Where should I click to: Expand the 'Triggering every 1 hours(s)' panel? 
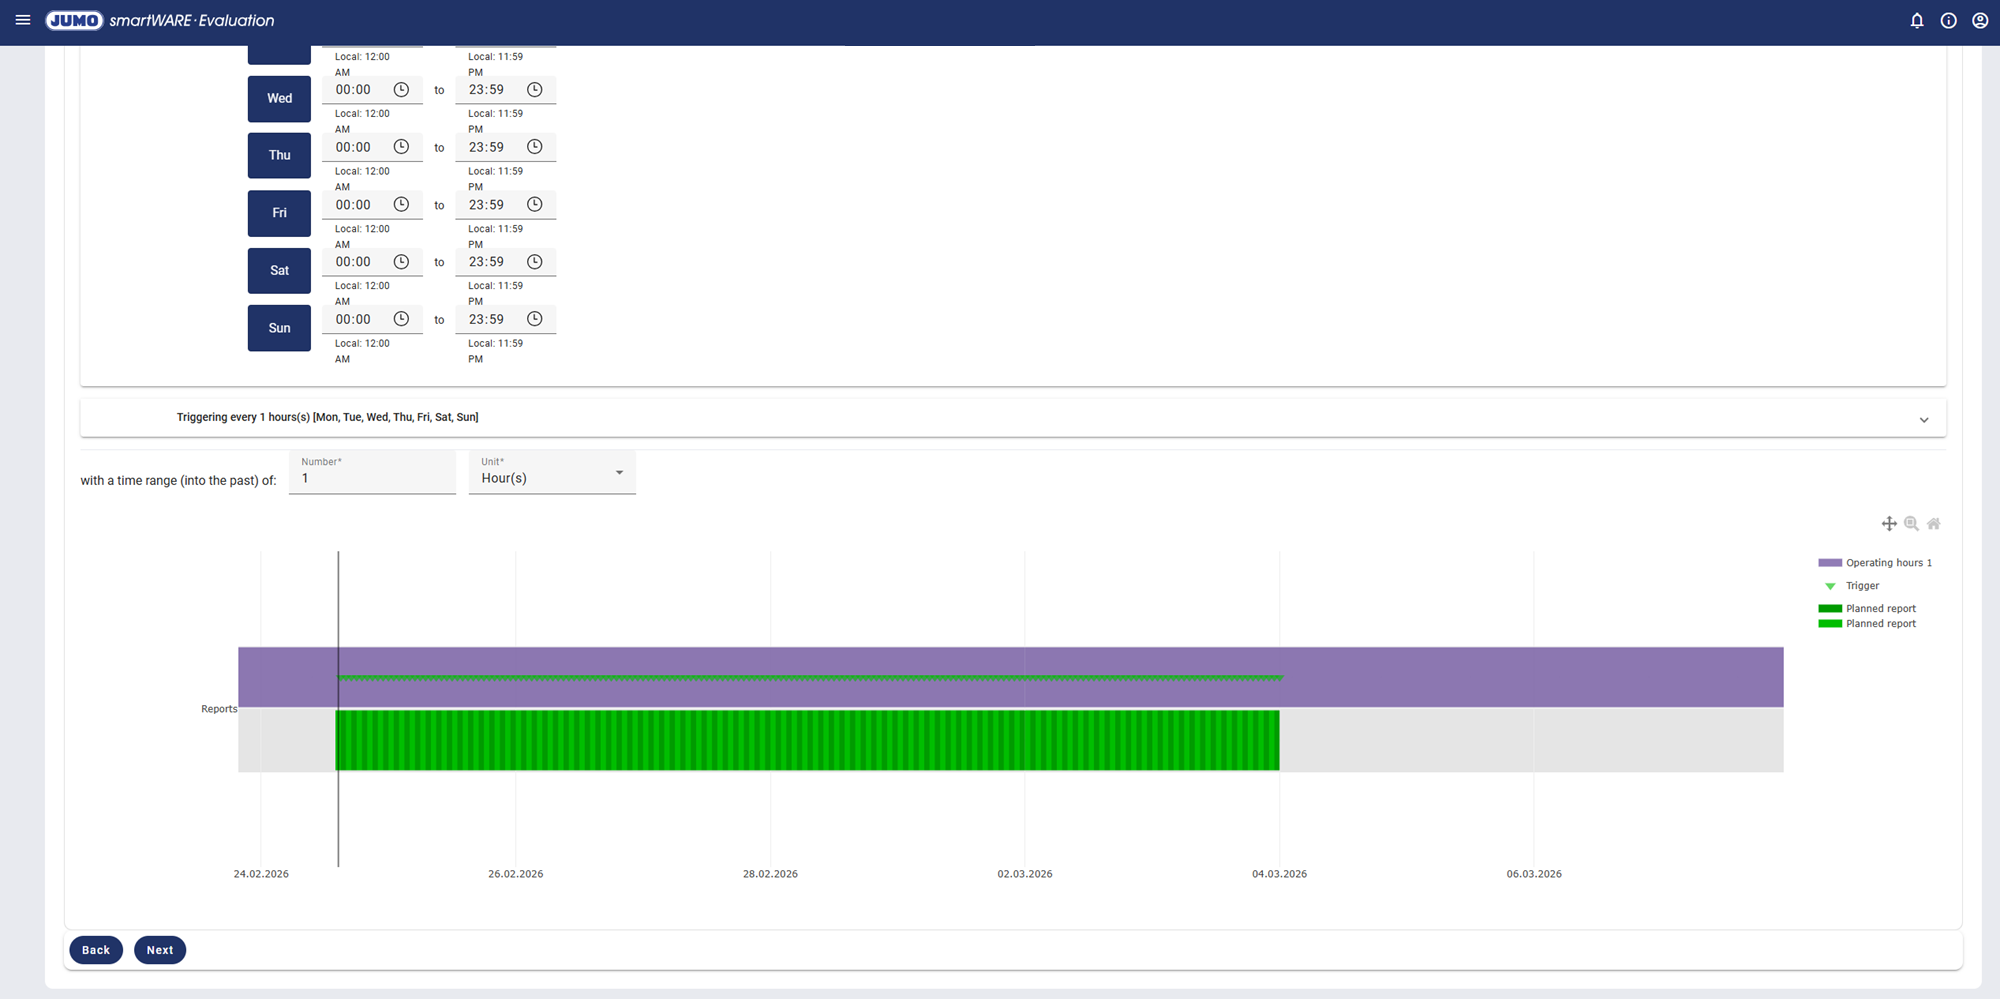coord(1924,420)
